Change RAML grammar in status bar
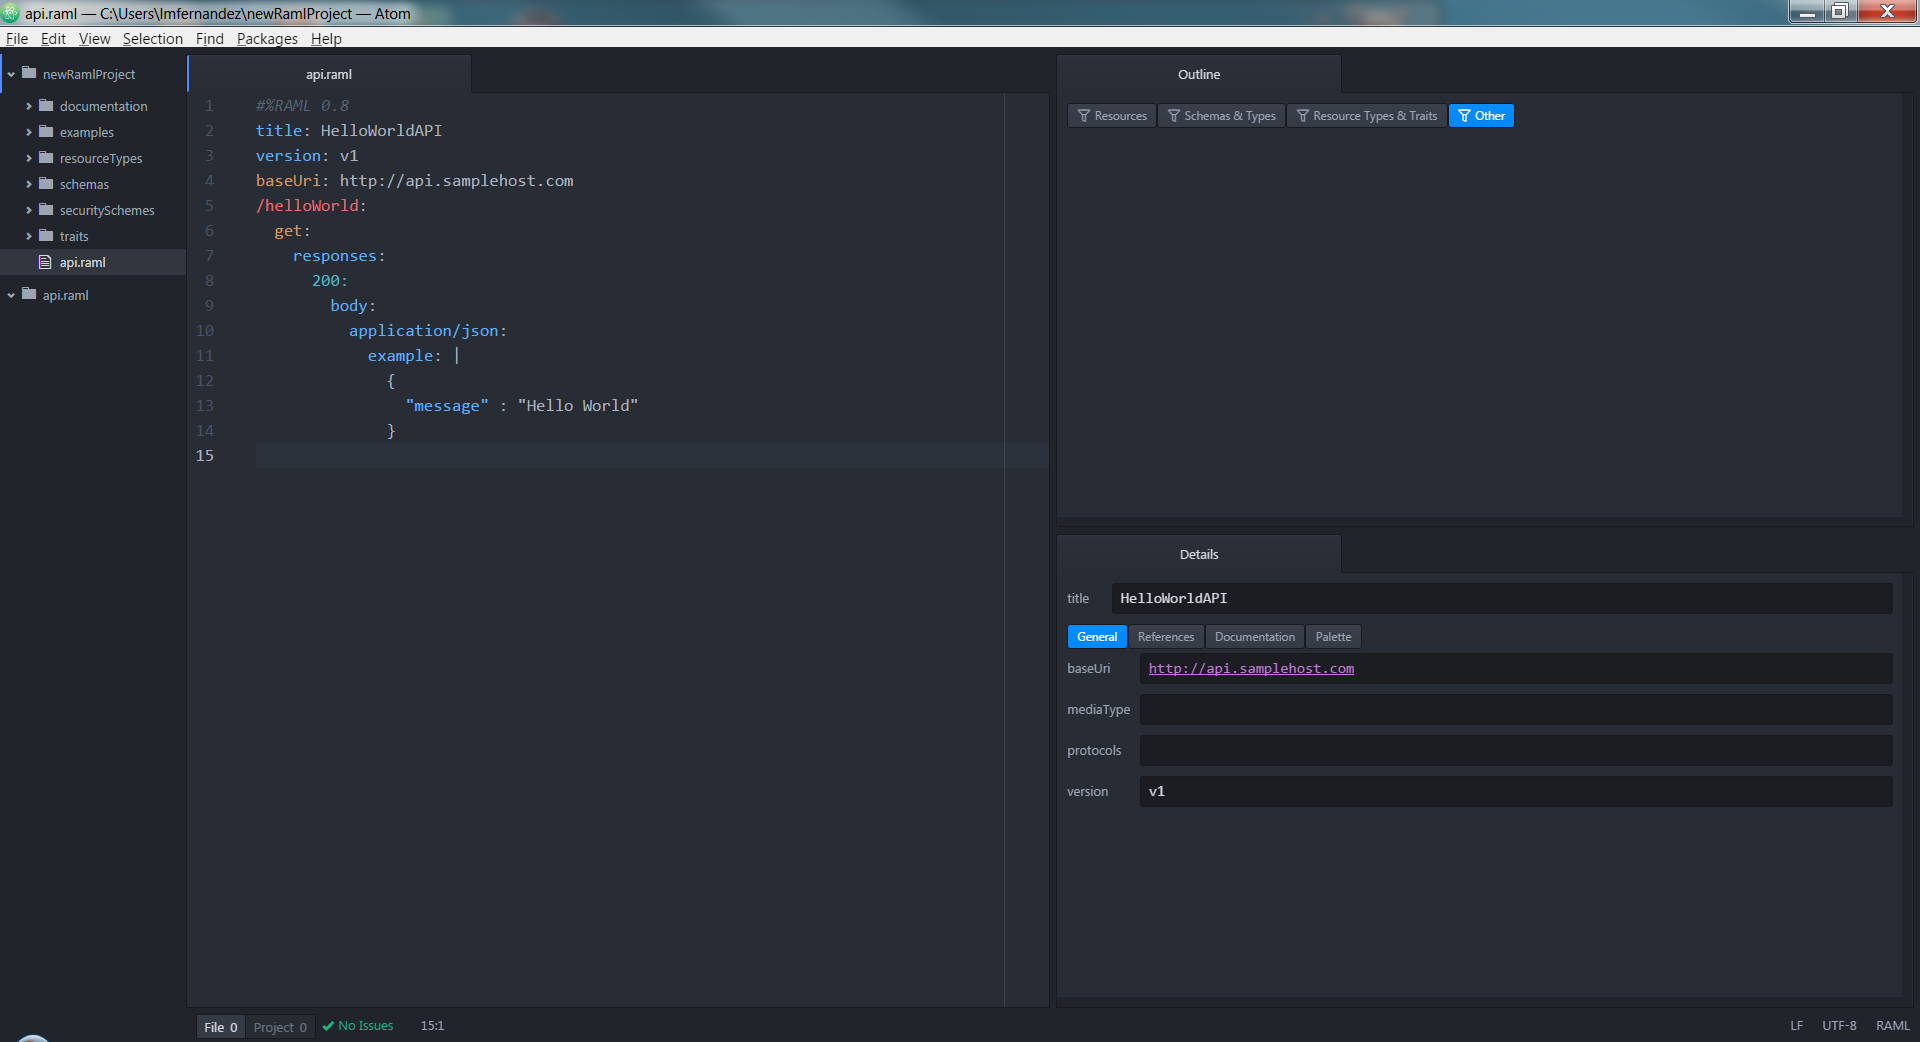This screenshot has width=1920, height=1042. (x=1892, y=1026)
